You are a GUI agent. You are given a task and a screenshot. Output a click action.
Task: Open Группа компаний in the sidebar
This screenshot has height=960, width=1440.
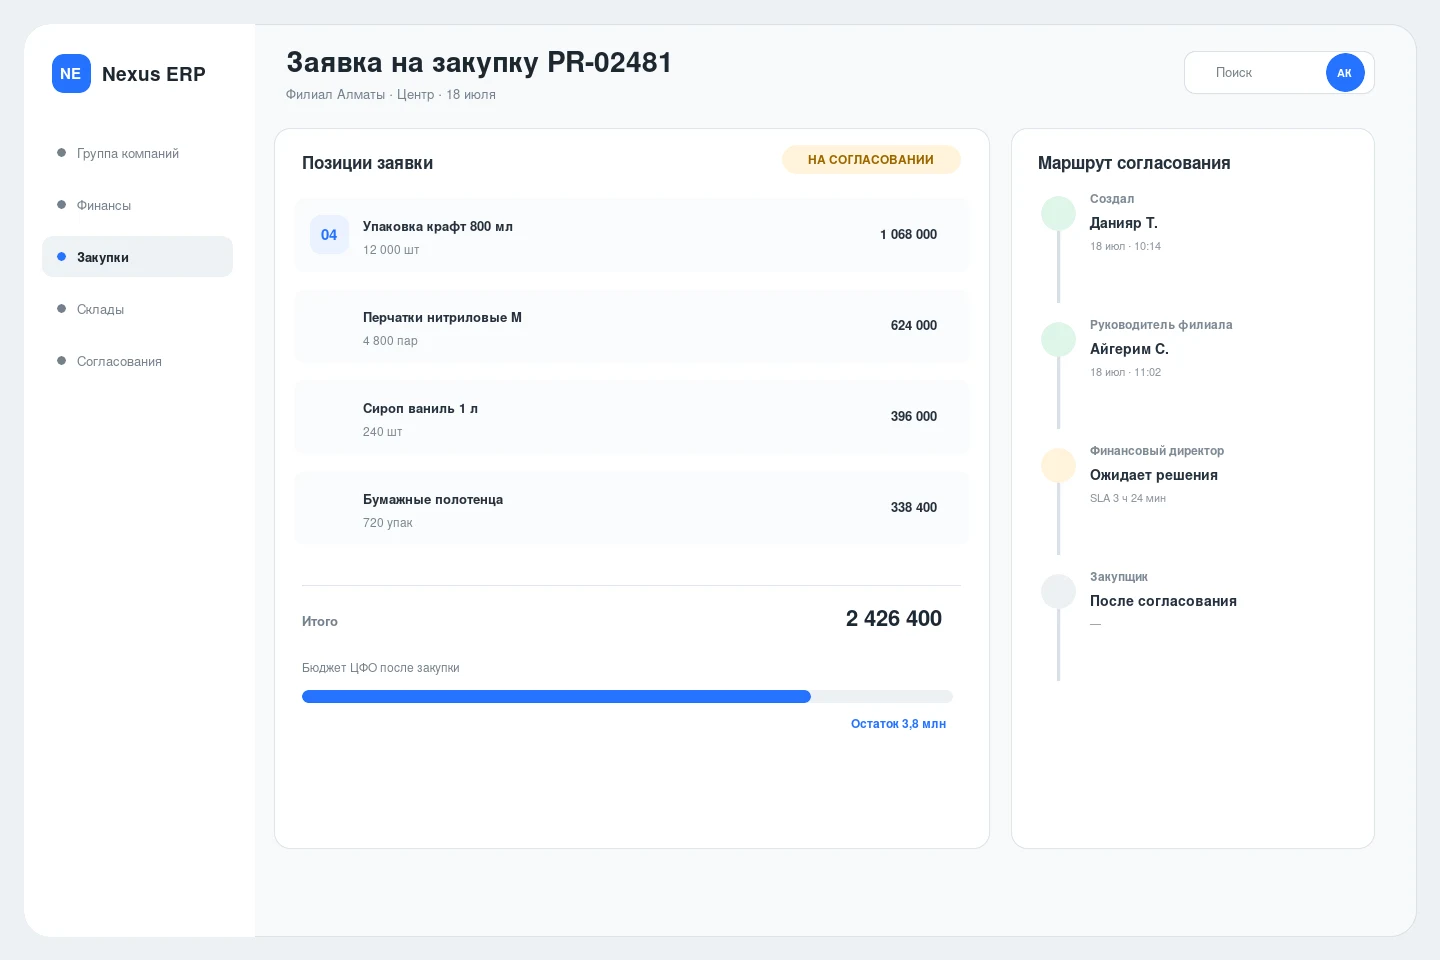click(137, 153)
